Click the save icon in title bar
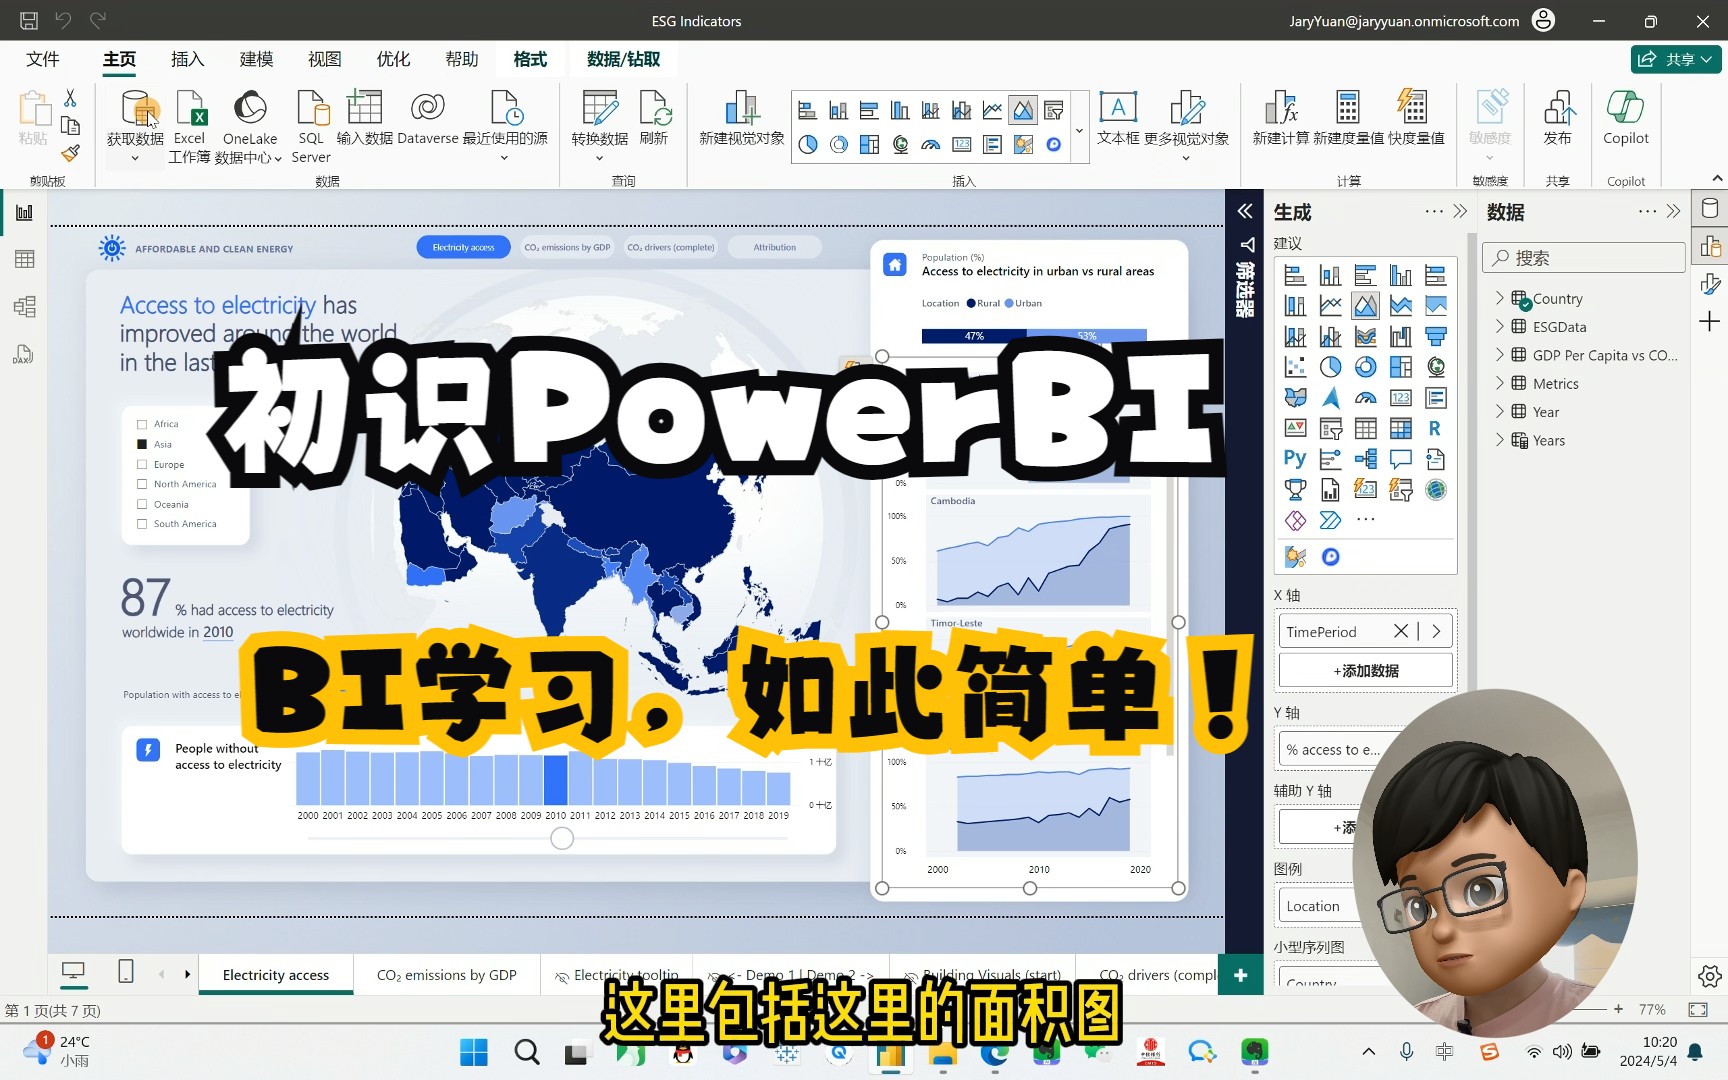1728x1080 pixels. 29,20
